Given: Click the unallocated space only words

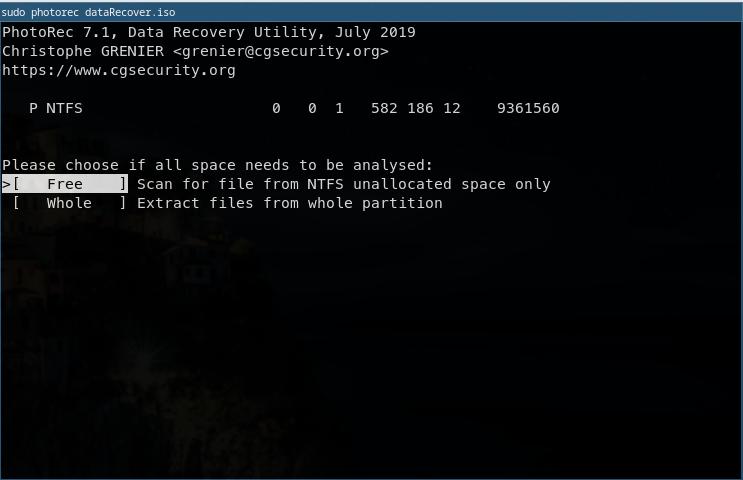Looking at the screenshot, I should 452,184.
